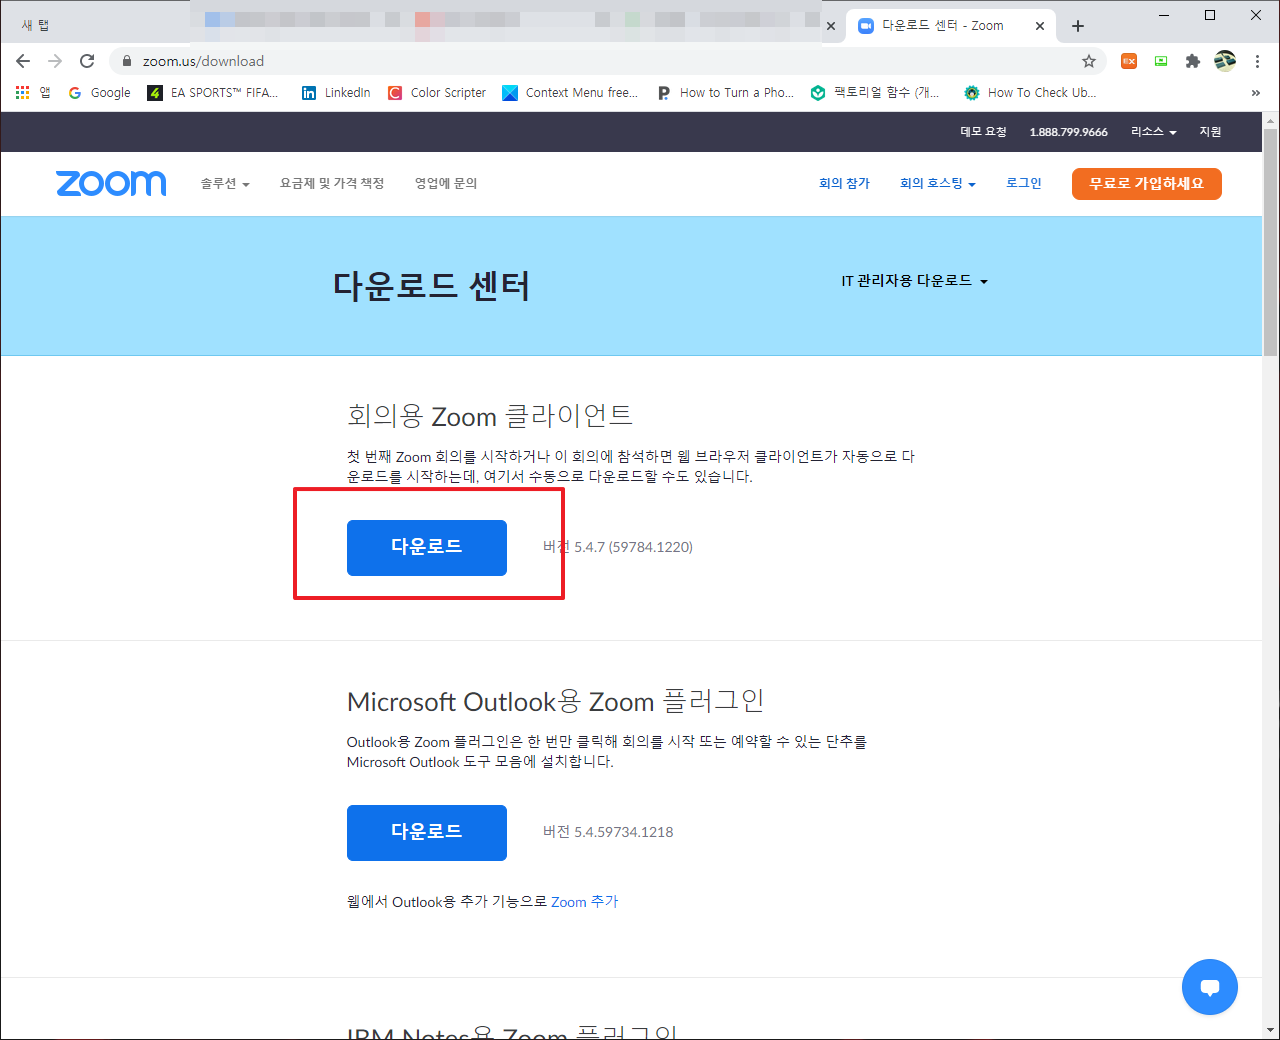Open the EA SPORTS FIFA bookmark
The image size is (1280, 1040).
tap(213, 92)
